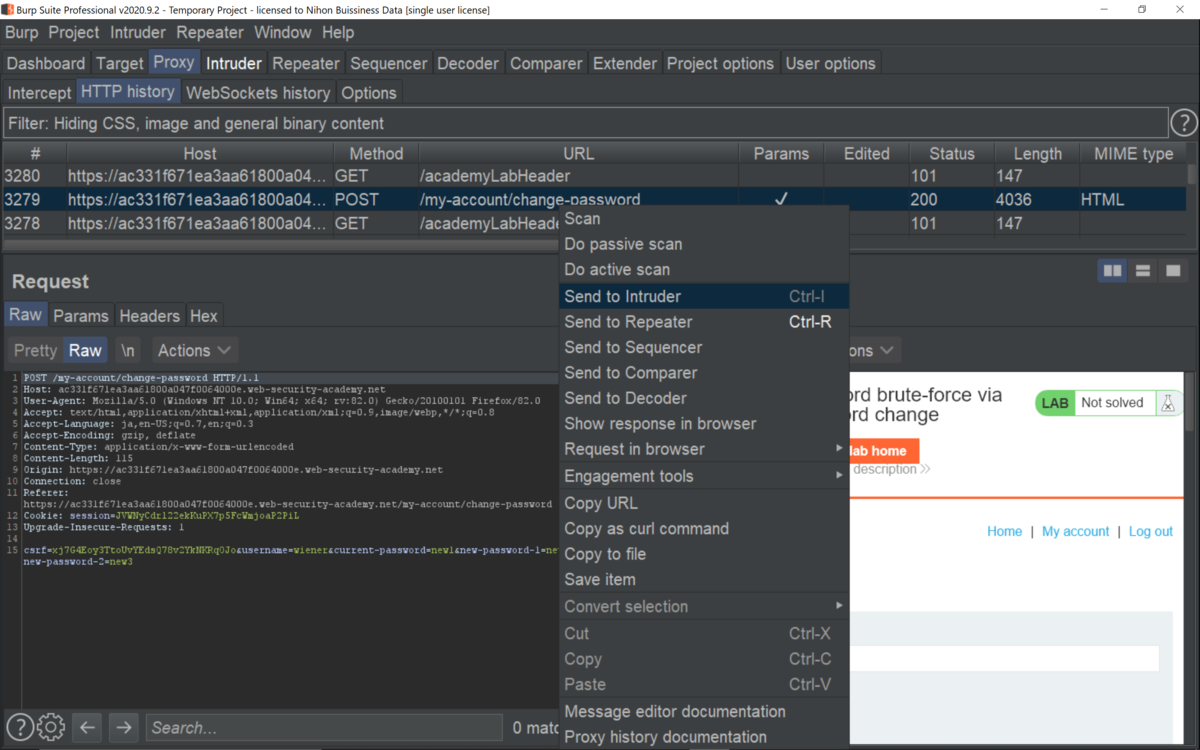Choose Save item in context menu
Viewport: 1200px width, 750px height.
point(704,580)
